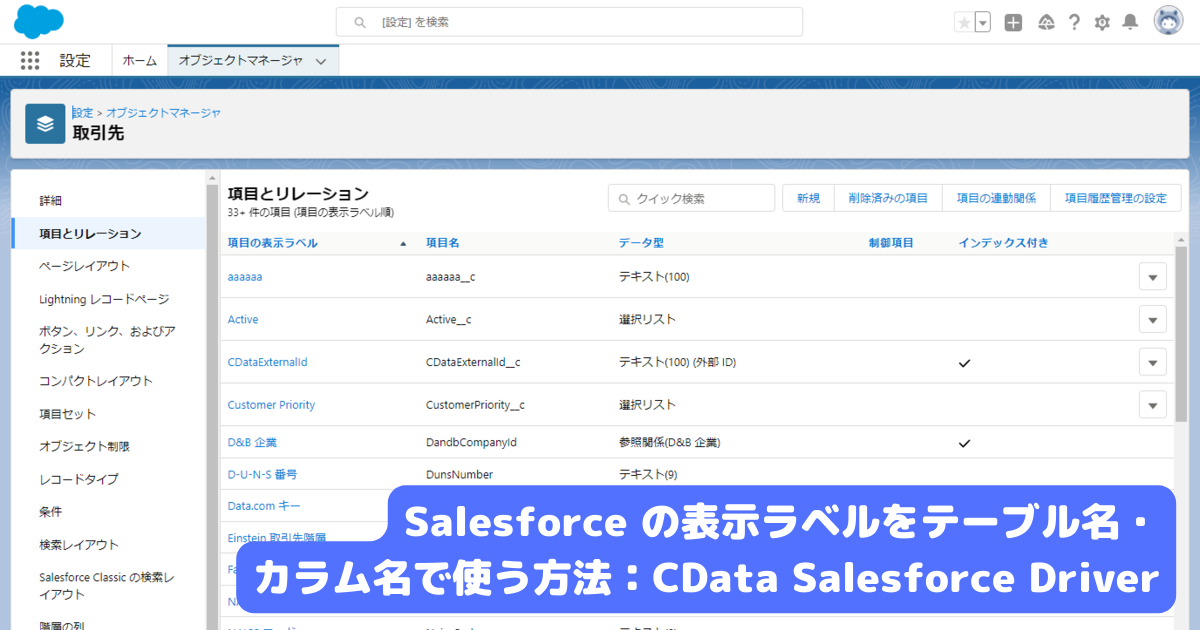View the notifications bell icon

coord(1130,22)
